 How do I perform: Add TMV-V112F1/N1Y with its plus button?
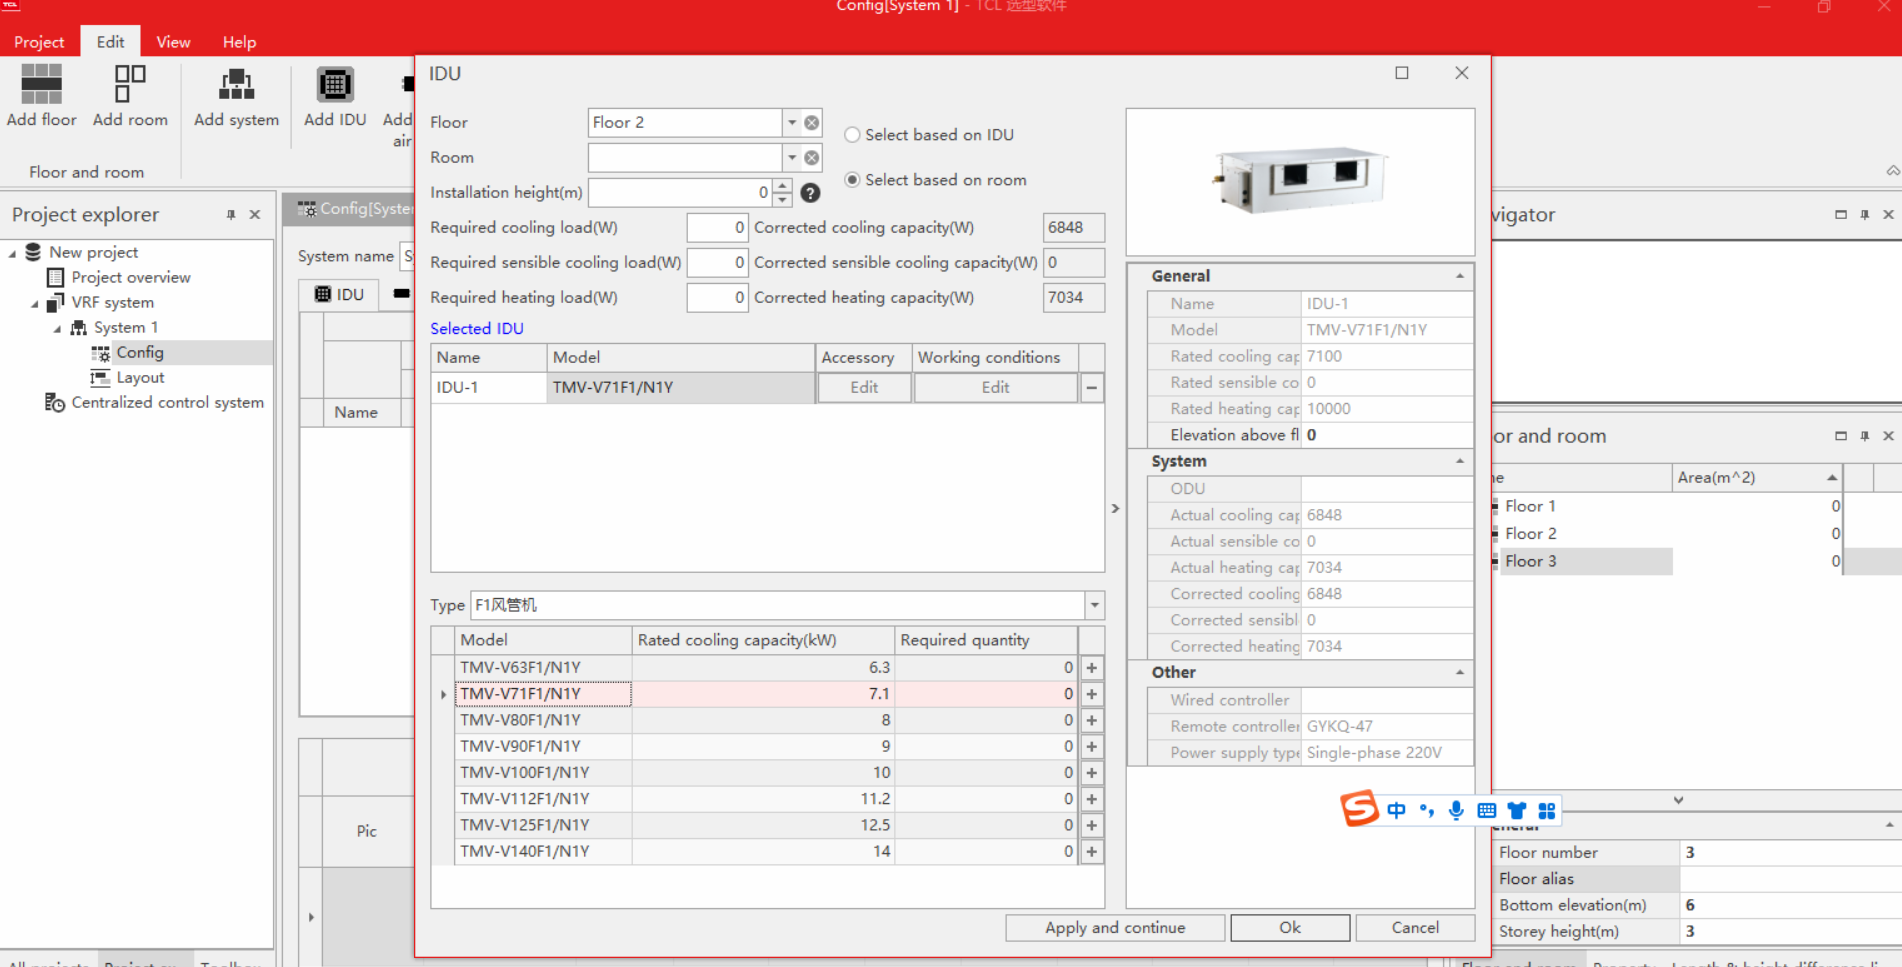click(x=1092, y=799)
